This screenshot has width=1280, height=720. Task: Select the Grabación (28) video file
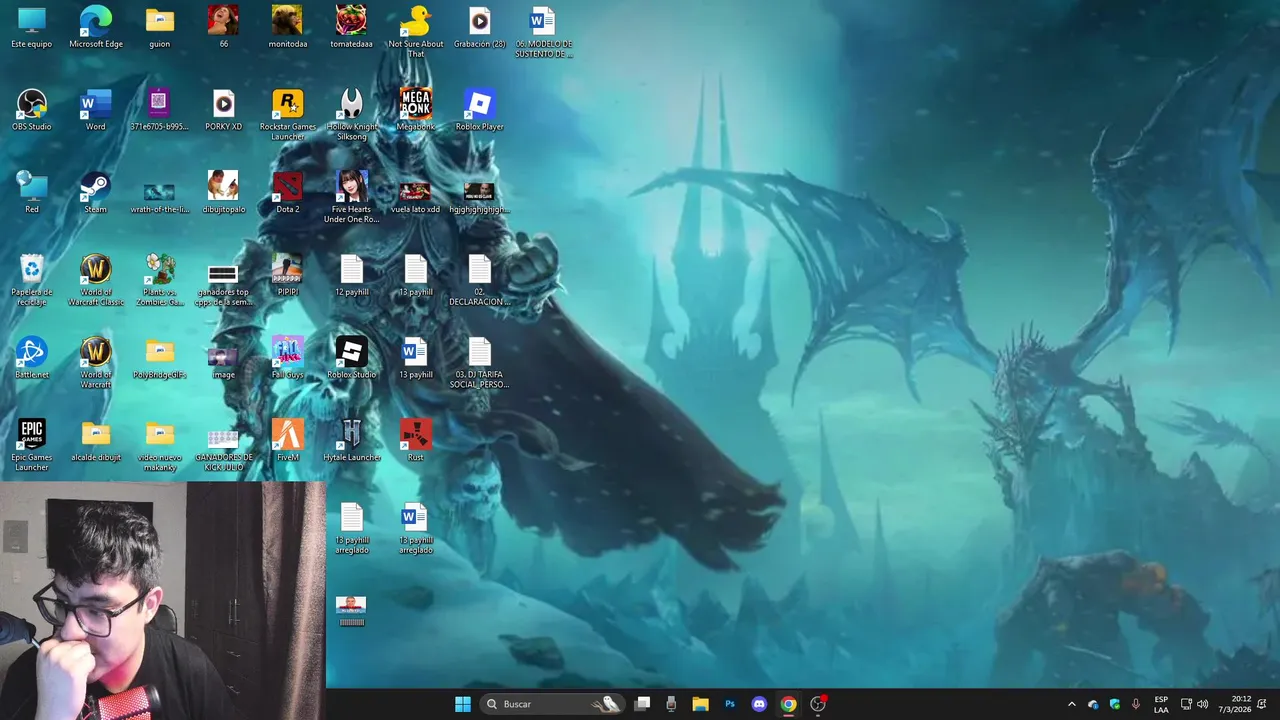click(479, 27)
